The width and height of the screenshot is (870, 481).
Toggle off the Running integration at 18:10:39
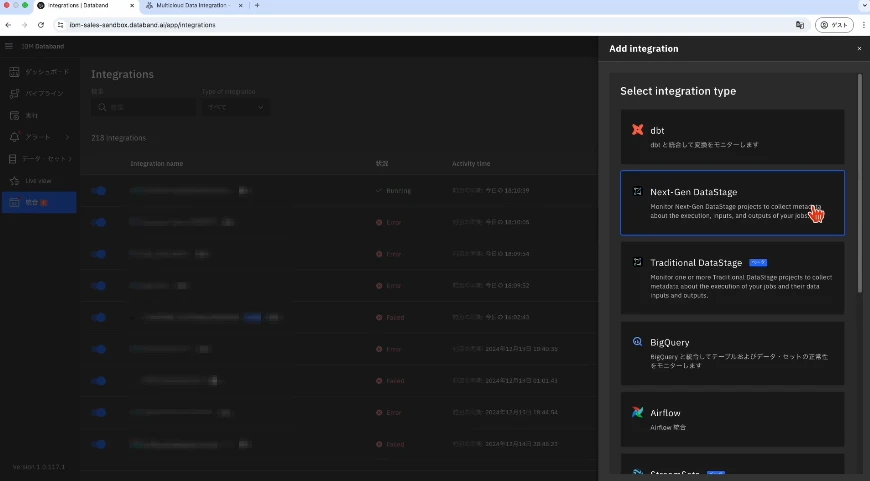point(99,190)
